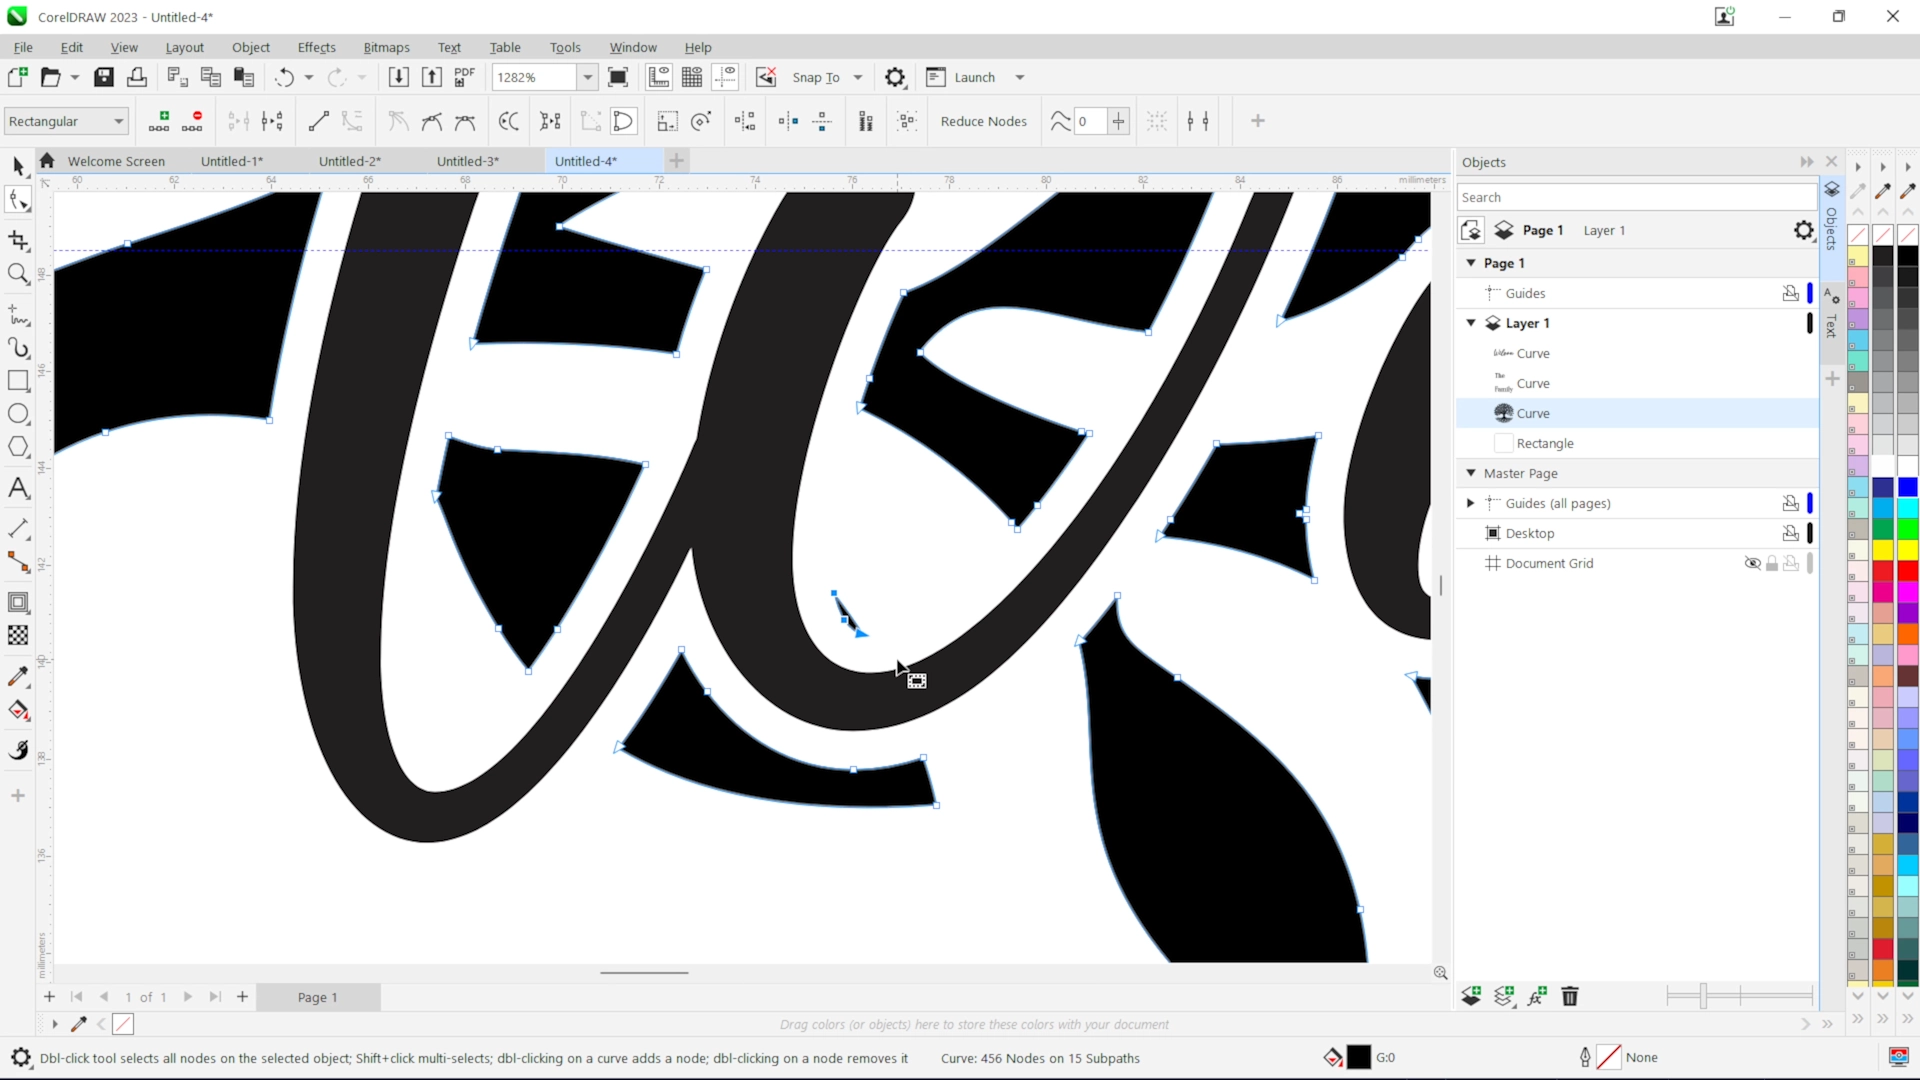
Task: Click the Page 1 page tab
Action: pos(318,997)
